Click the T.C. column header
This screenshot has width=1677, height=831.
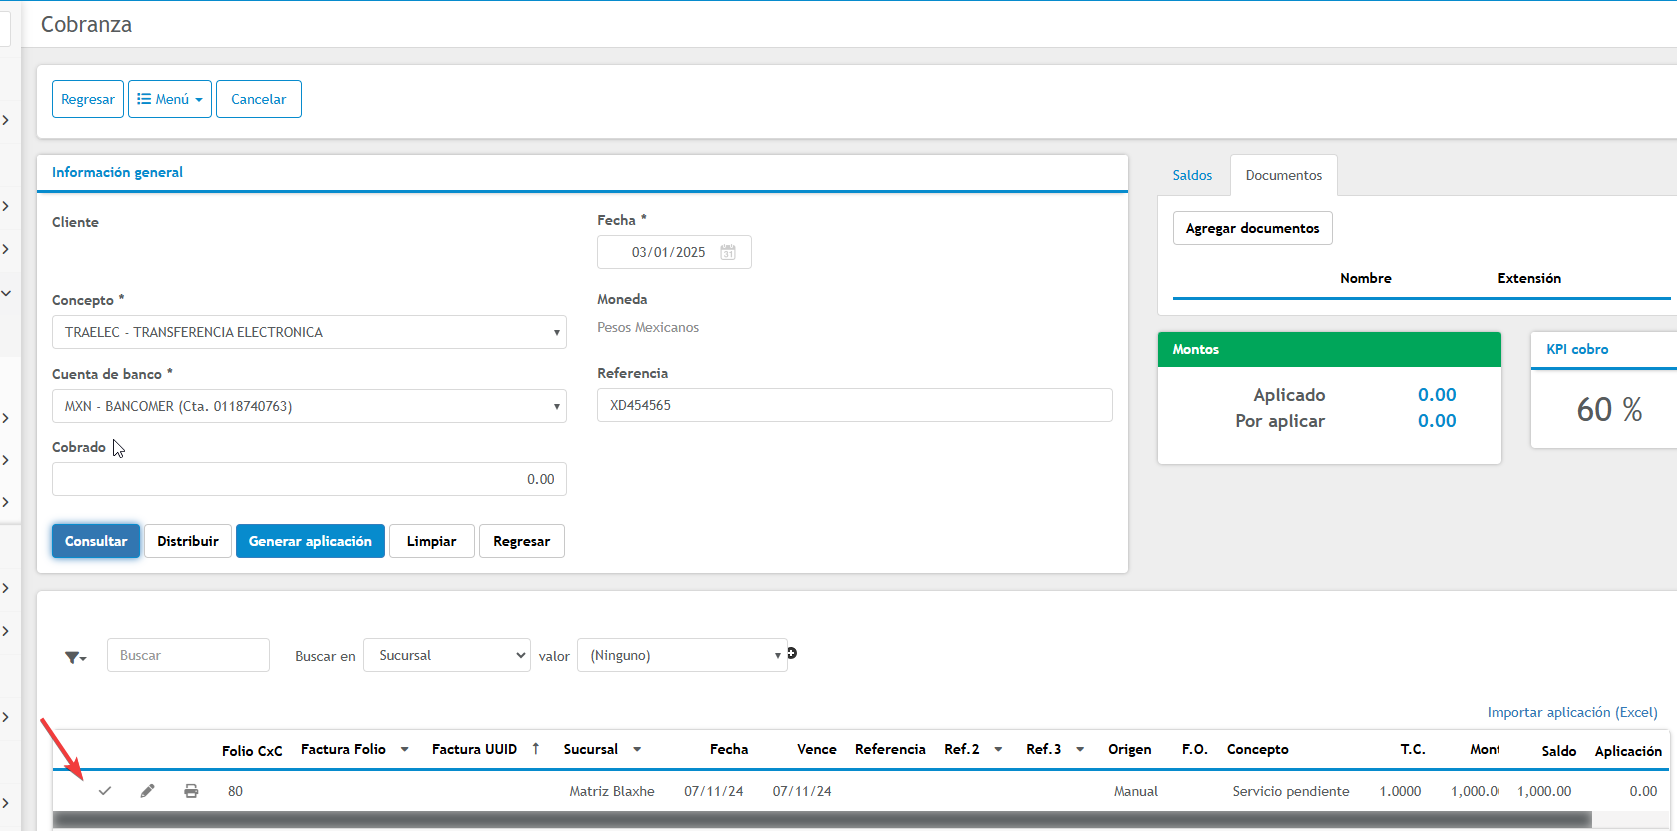pyautogui.click(x=1413, y=749)
